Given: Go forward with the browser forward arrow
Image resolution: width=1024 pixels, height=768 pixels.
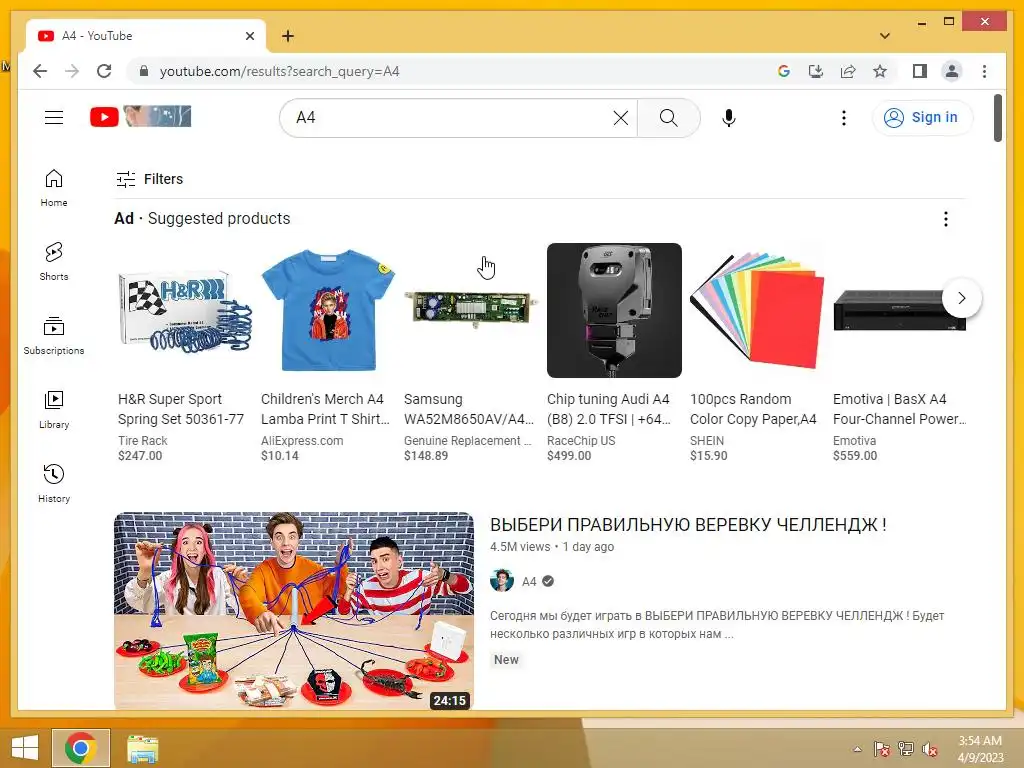Looking at the screenshot, I should (x=72, y=71).
